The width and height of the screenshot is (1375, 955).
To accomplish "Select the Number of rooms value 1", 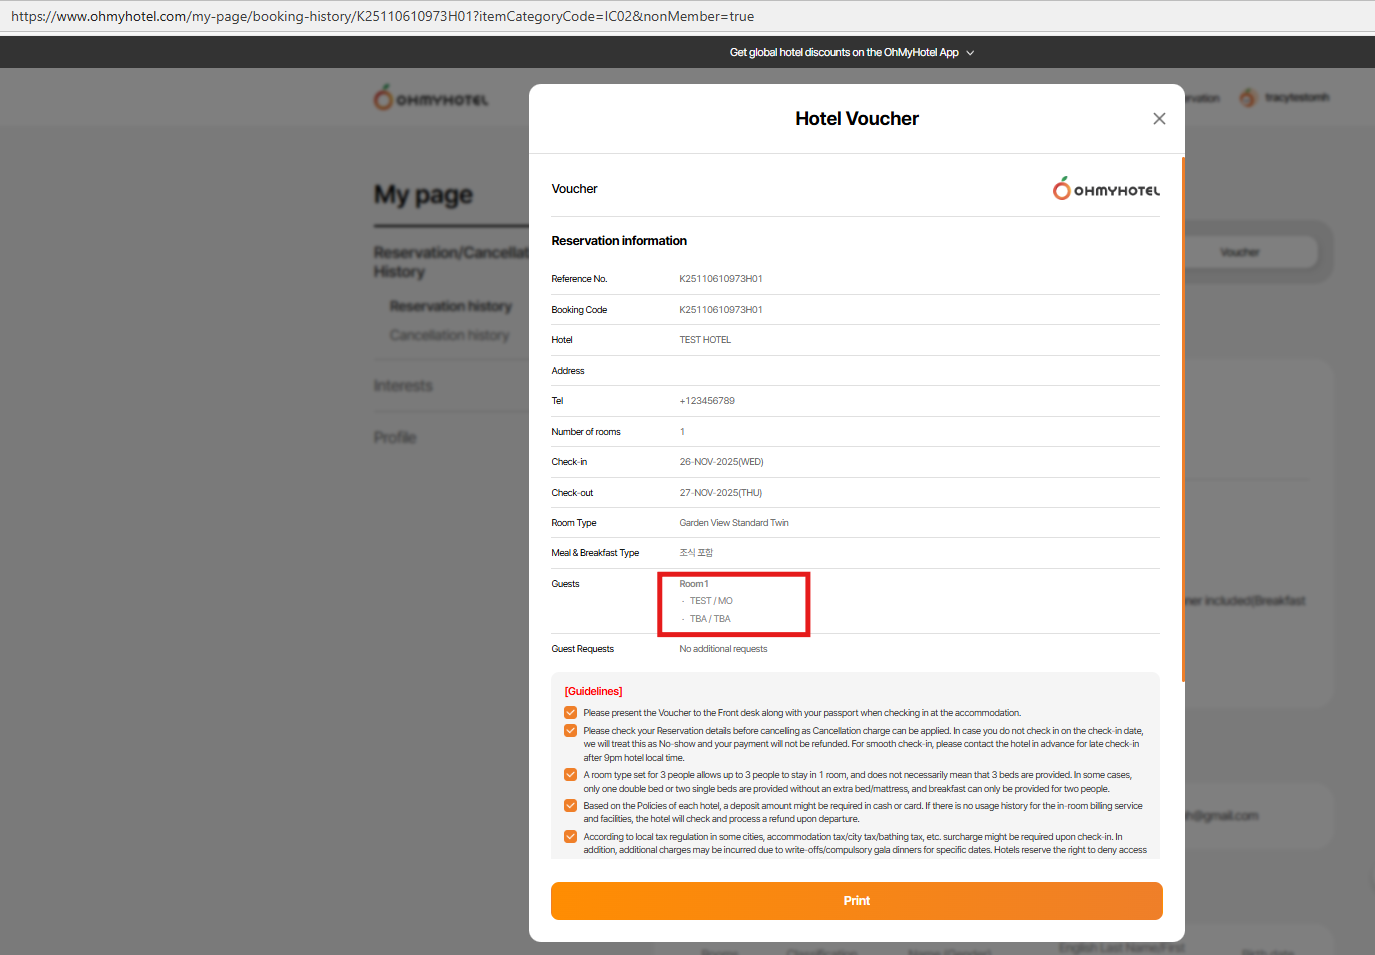I will click(682, 432).
